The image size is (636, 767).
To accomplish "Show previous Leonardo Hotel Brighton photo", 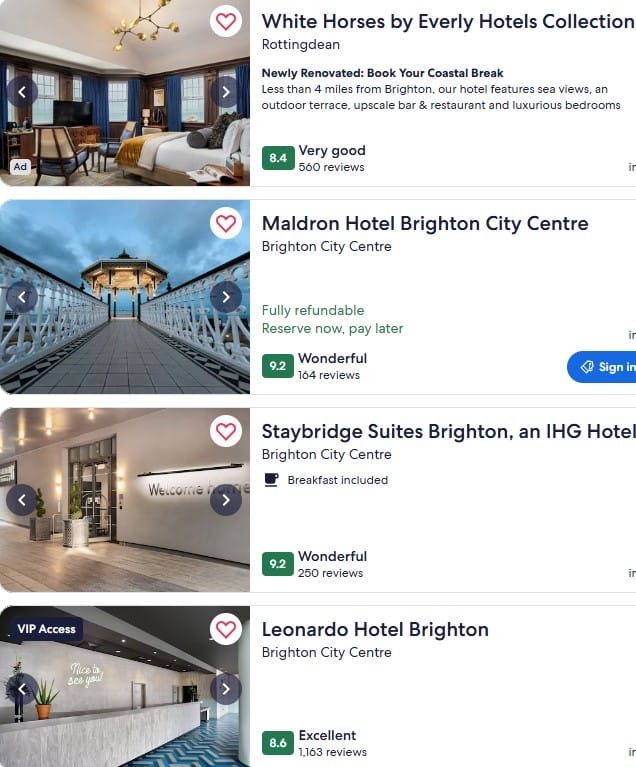I will coord(22,689).
